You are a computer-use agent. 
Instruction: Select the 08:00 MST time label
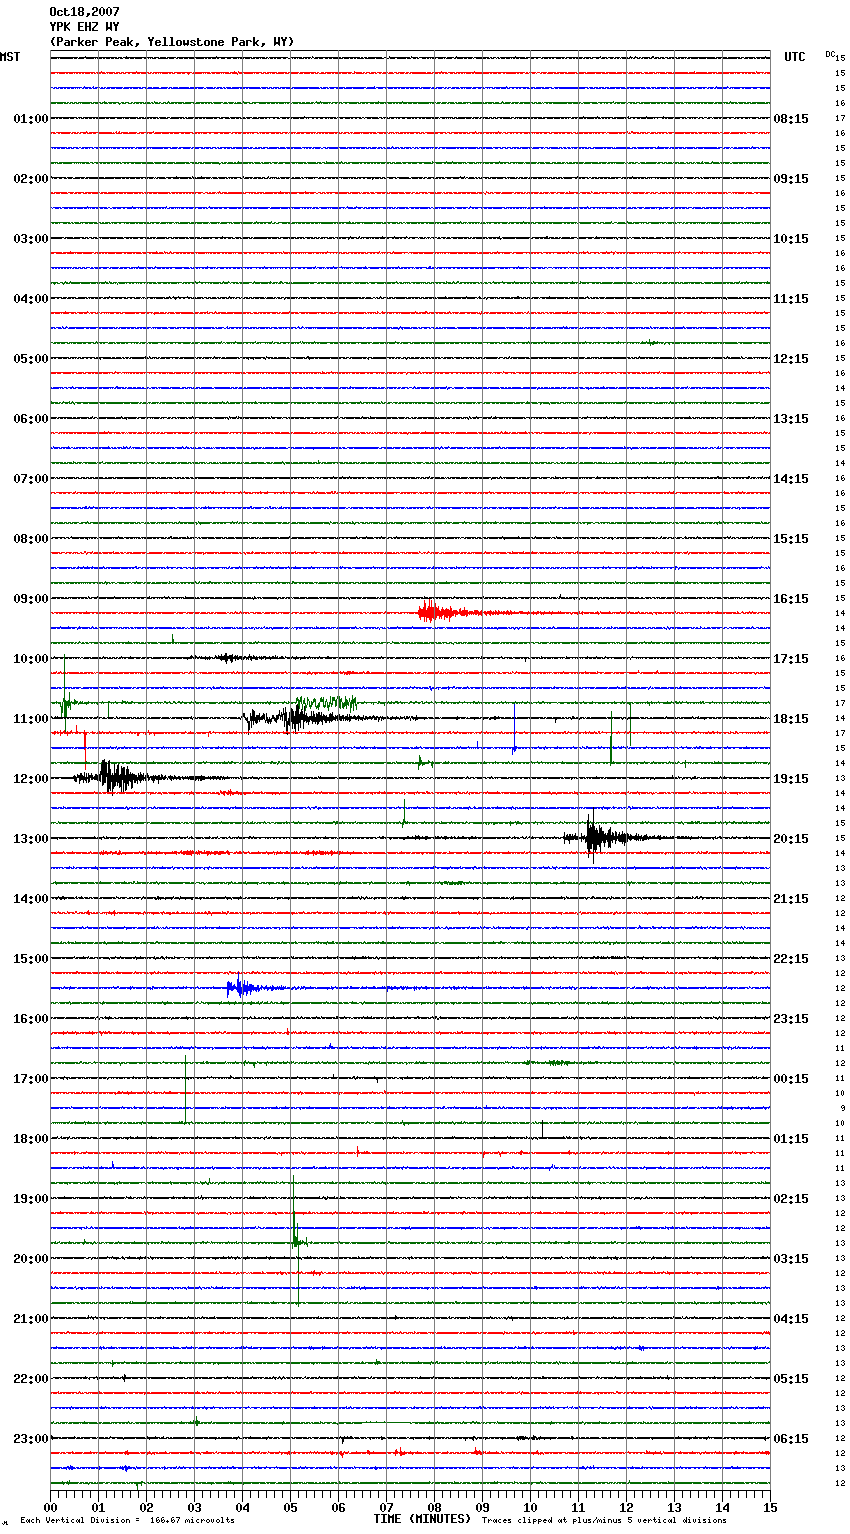pyautogui.click(x=31, y=539)
